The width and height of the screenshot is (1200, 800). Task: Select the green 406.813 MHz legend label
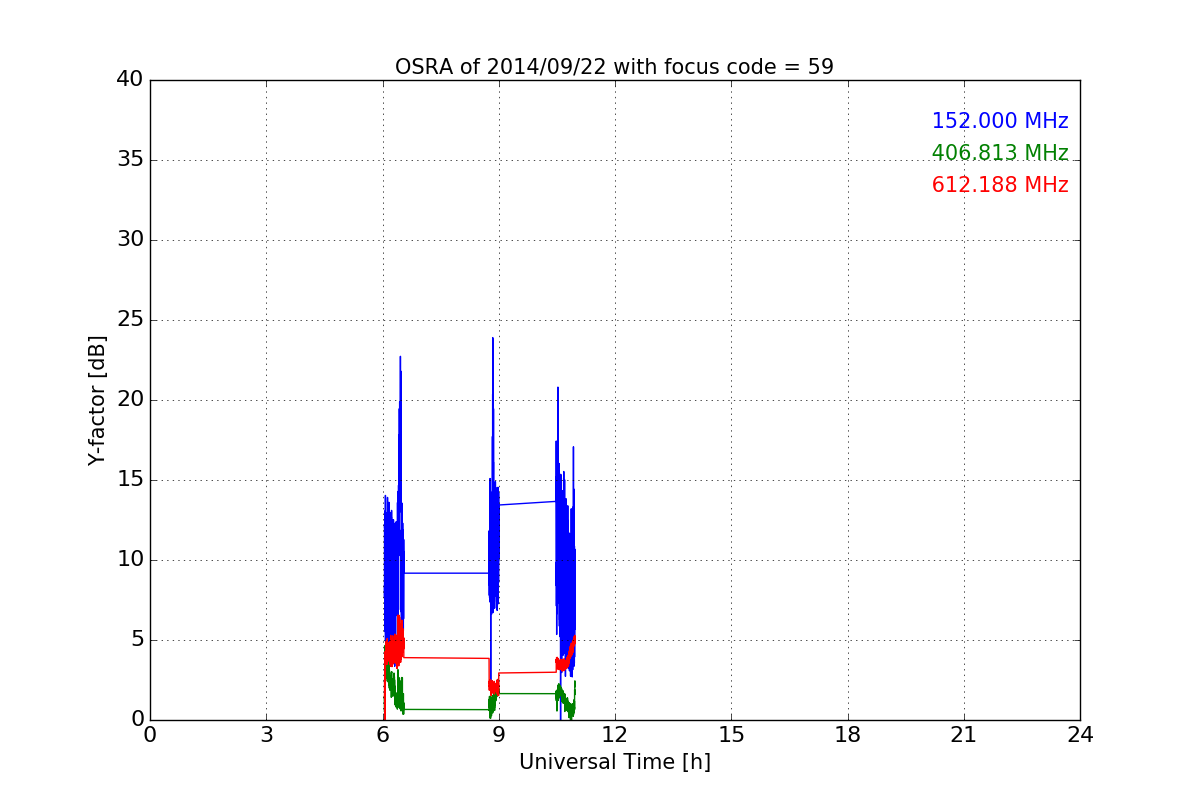(1000, 153)
